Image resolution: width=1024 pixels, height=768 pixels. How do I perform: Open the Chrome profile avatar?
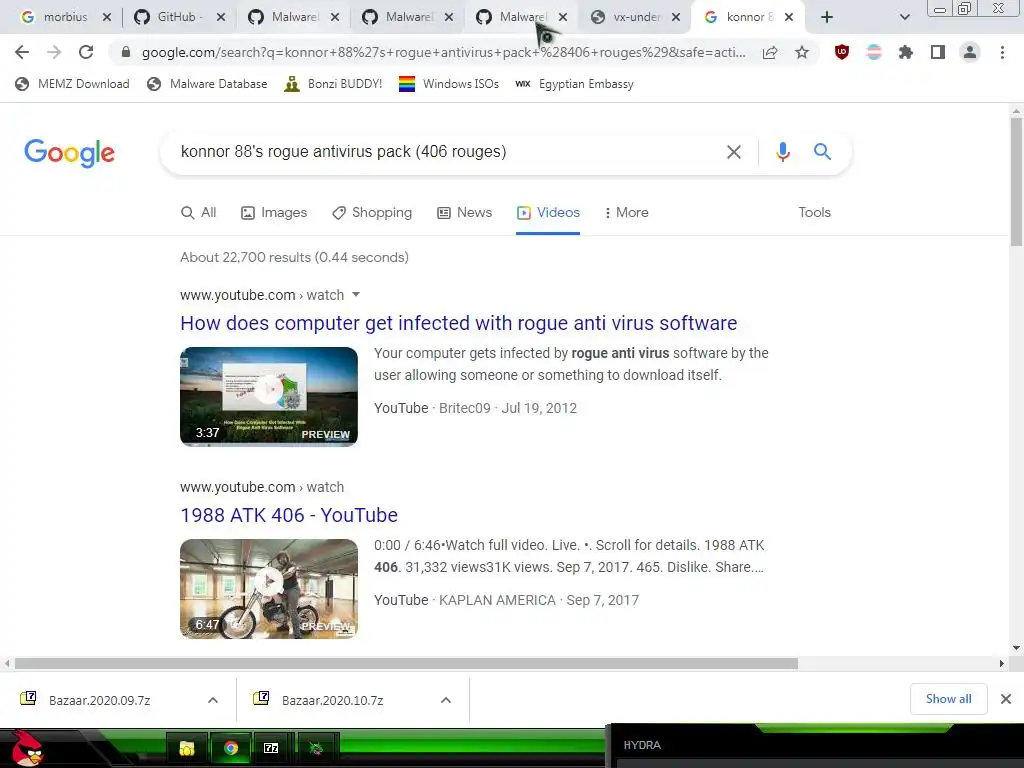pos(970,52)
